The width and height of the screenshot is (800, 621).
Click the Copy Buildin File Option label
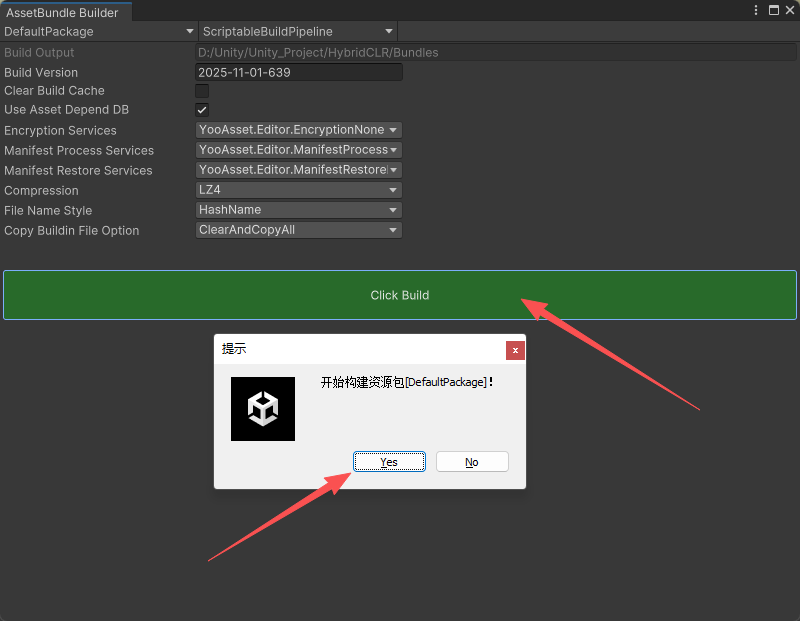pyautogui.click(x=71, y=231)
